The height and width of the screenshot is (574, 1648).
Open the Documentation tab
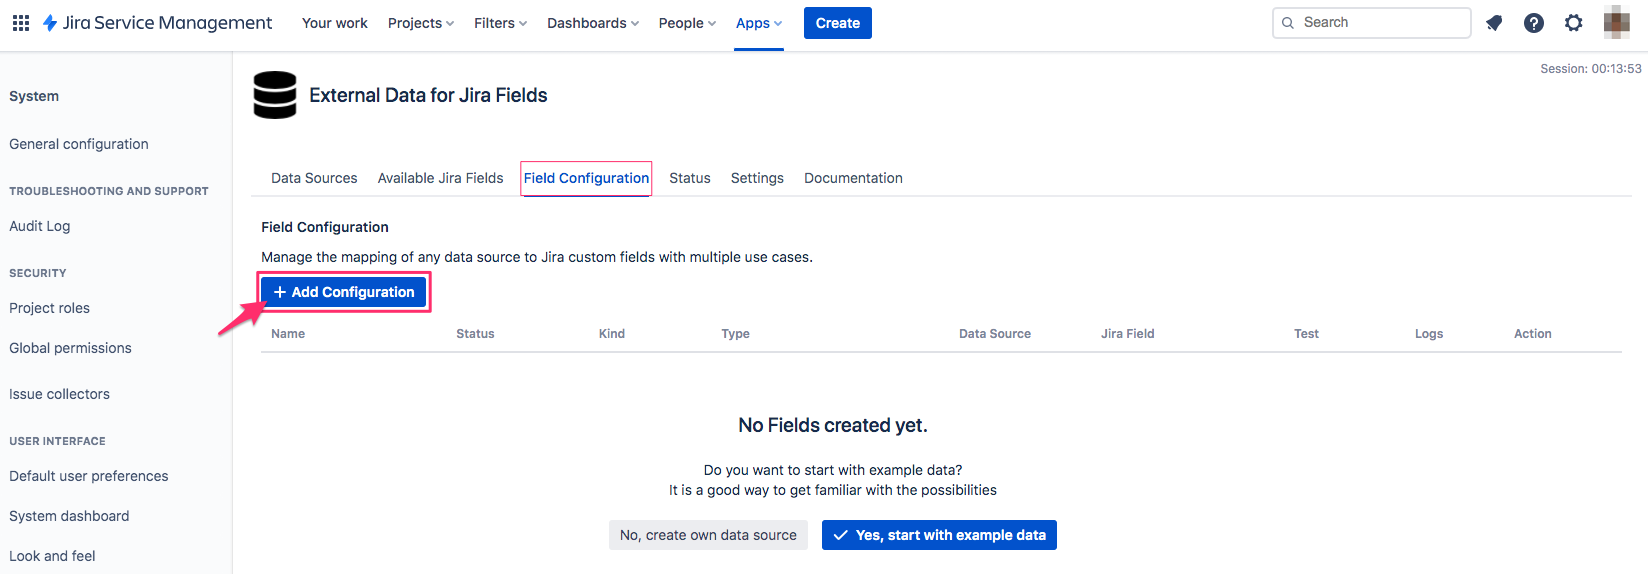tap(853, 178)
